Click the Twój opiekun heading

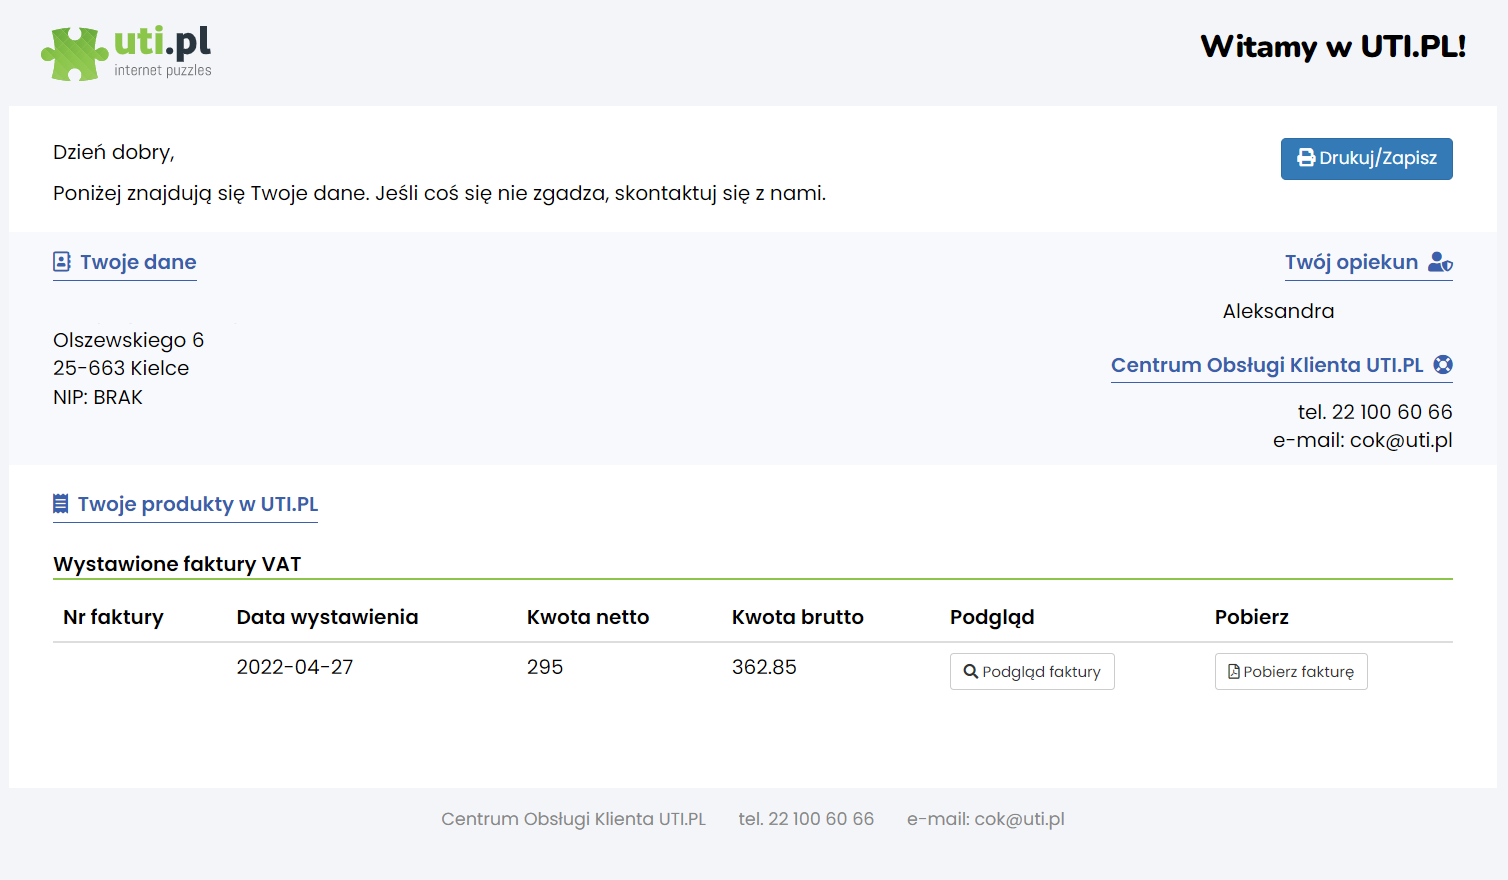(1351, 262)
